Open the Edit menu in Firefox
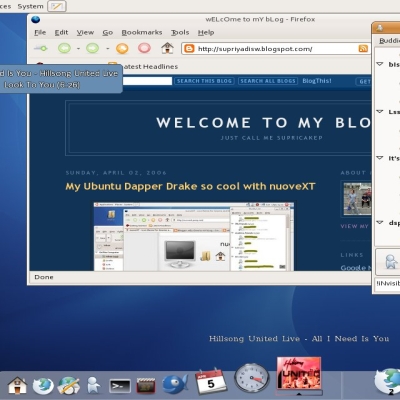 click(61, 32)
